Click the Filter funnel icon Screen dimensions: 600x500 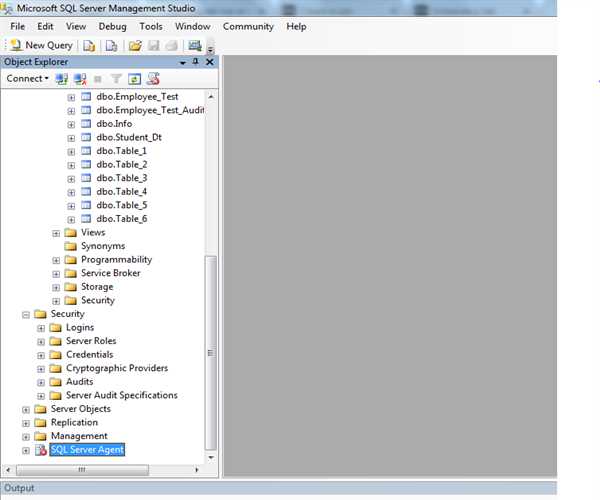pyautogui.click(x=116, y=78)
